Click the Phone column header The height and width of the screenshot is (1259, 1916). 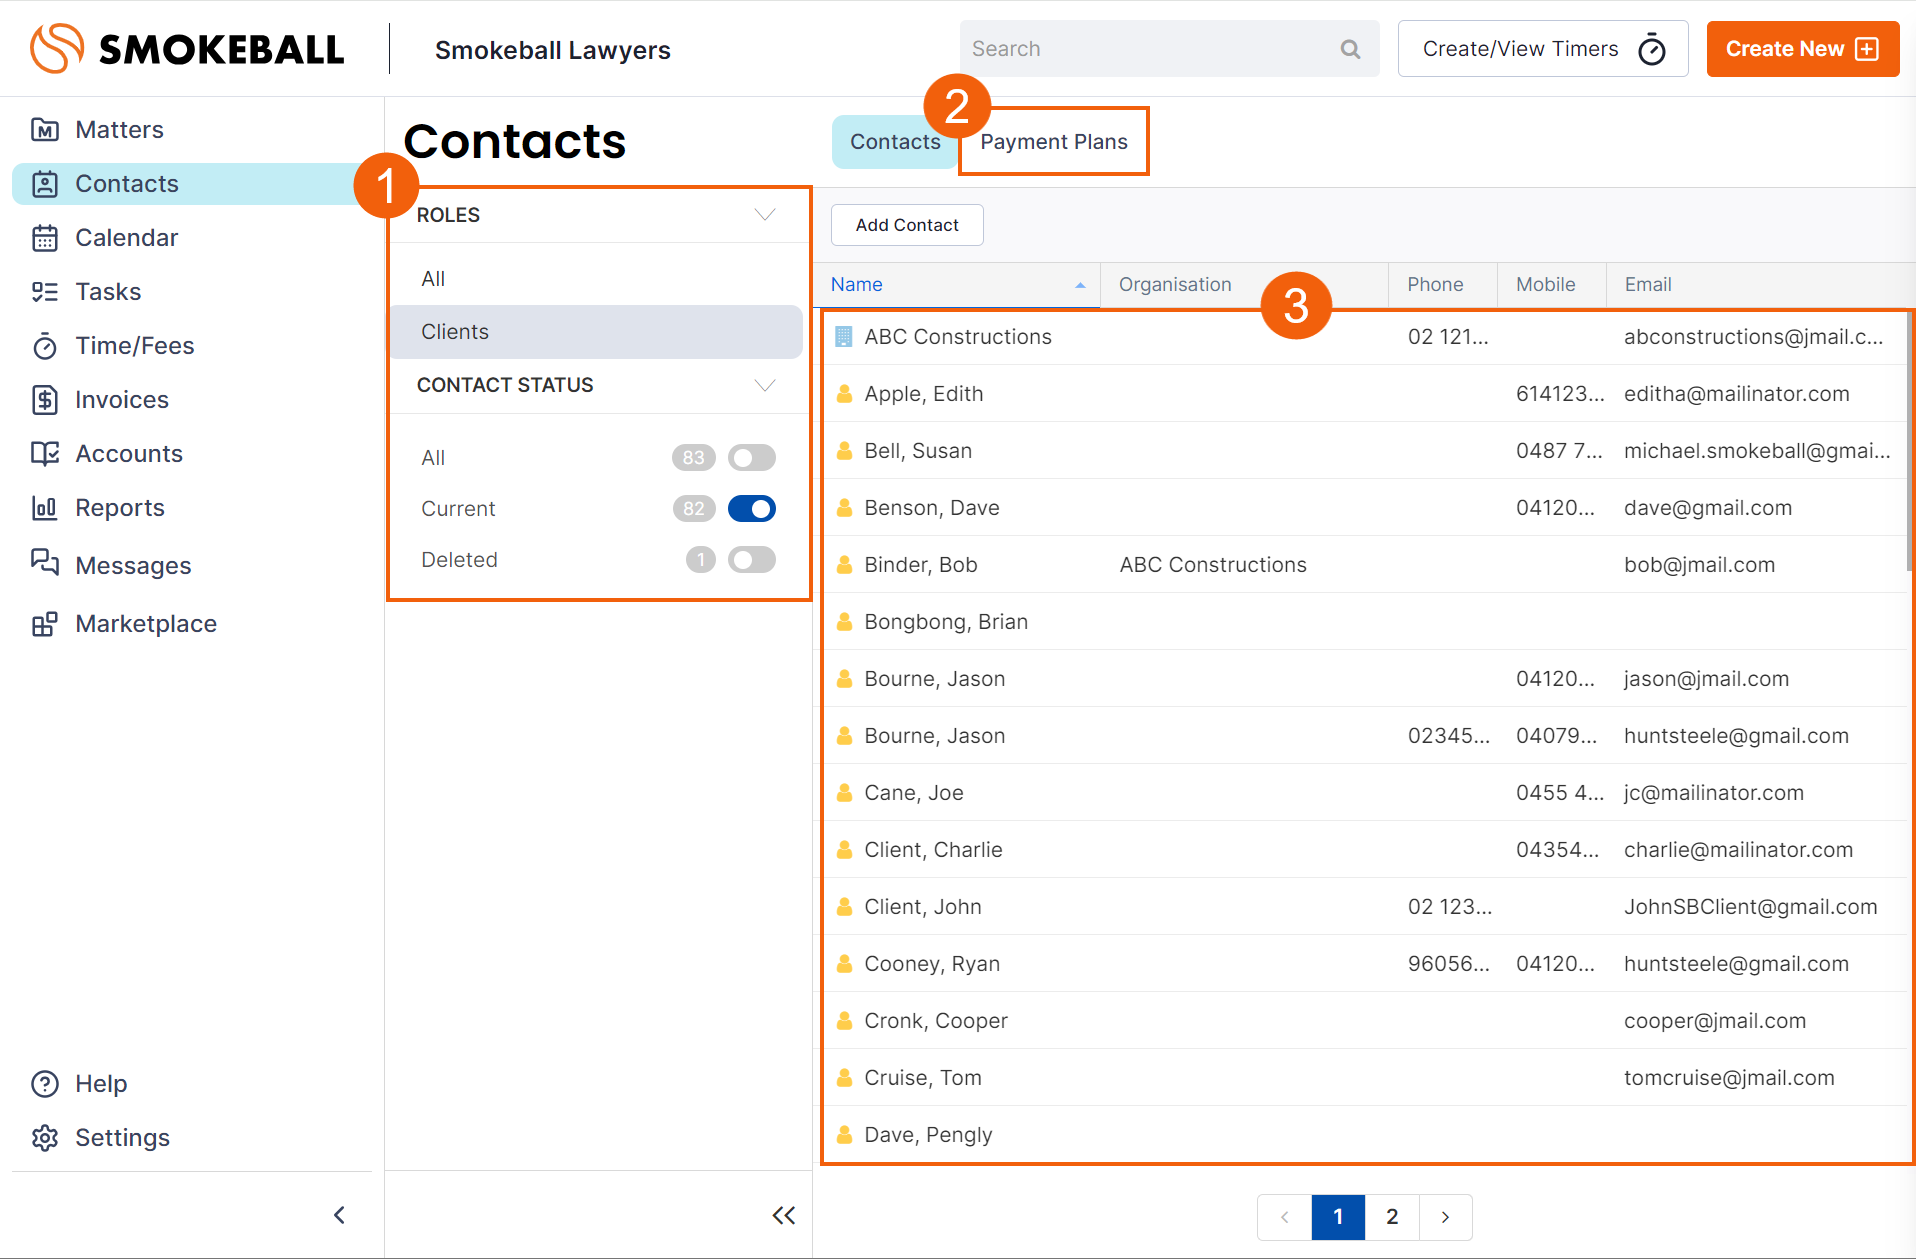(x=1435, y=285)
